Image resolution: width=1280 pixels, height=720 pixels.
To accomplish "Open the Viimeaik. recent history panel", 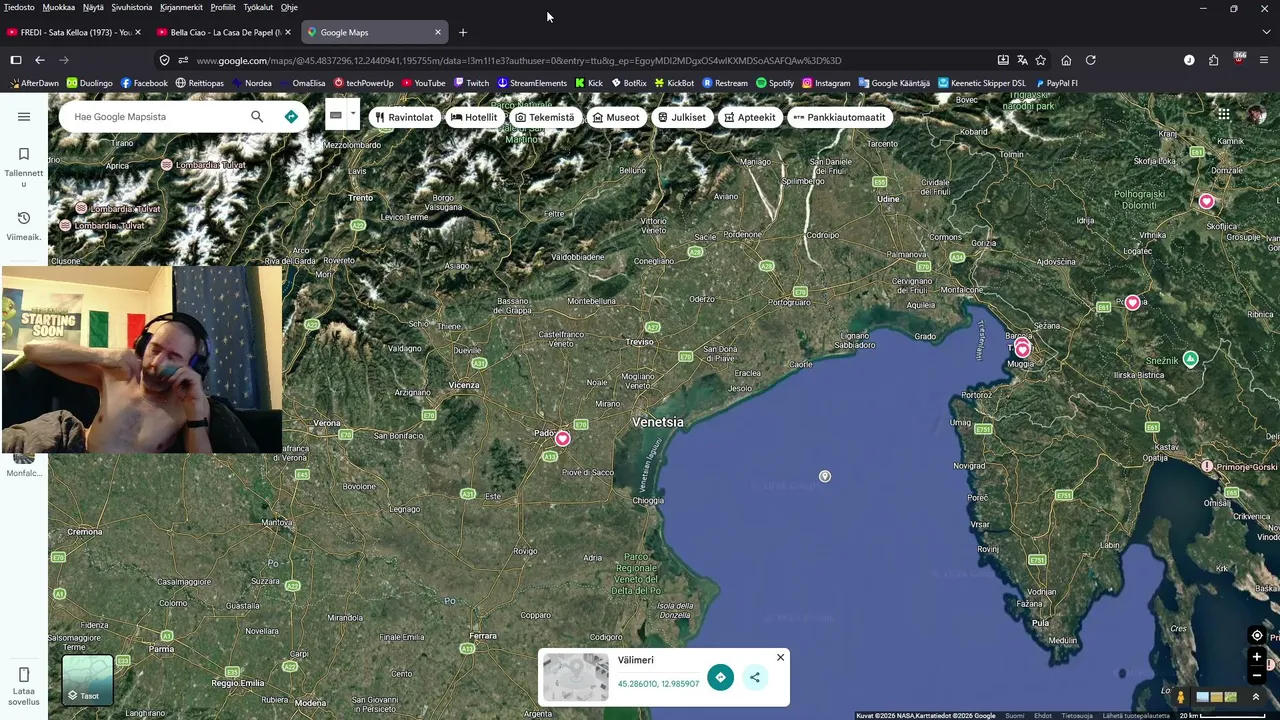I will tap(24, 226).
